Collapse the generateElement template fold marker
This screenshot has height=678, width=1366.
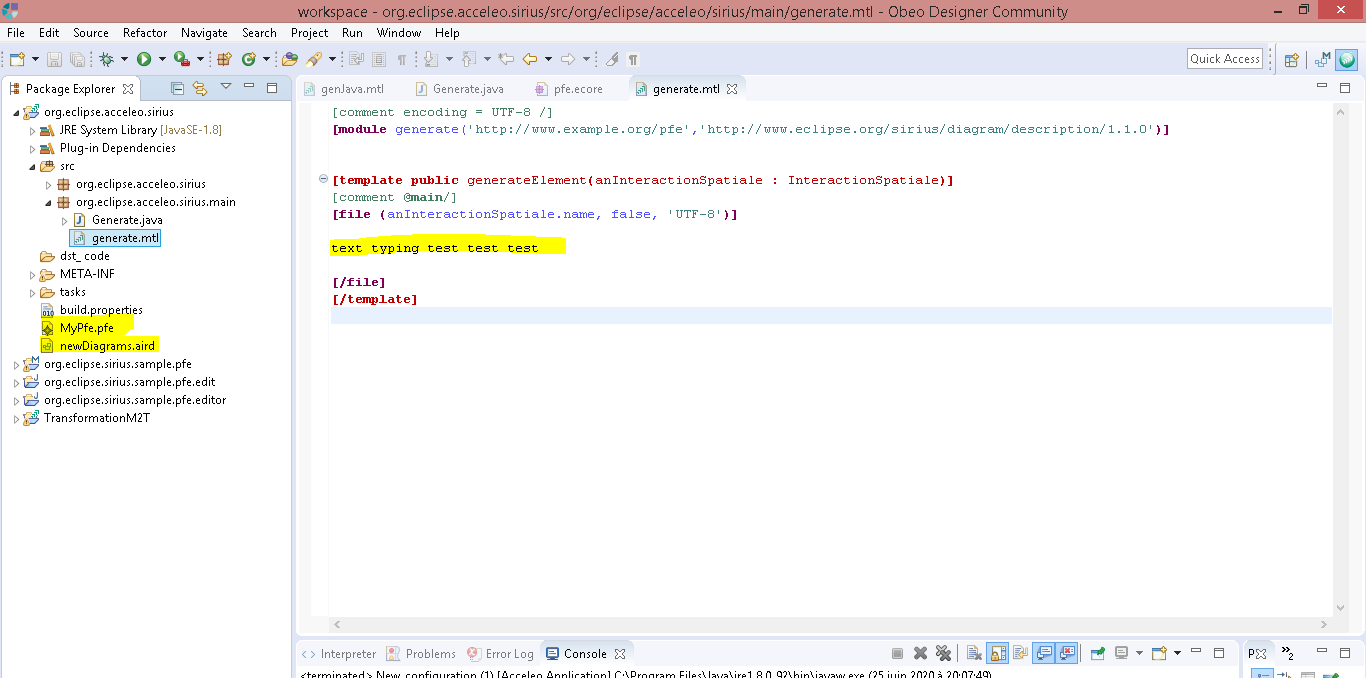[323, 180]
